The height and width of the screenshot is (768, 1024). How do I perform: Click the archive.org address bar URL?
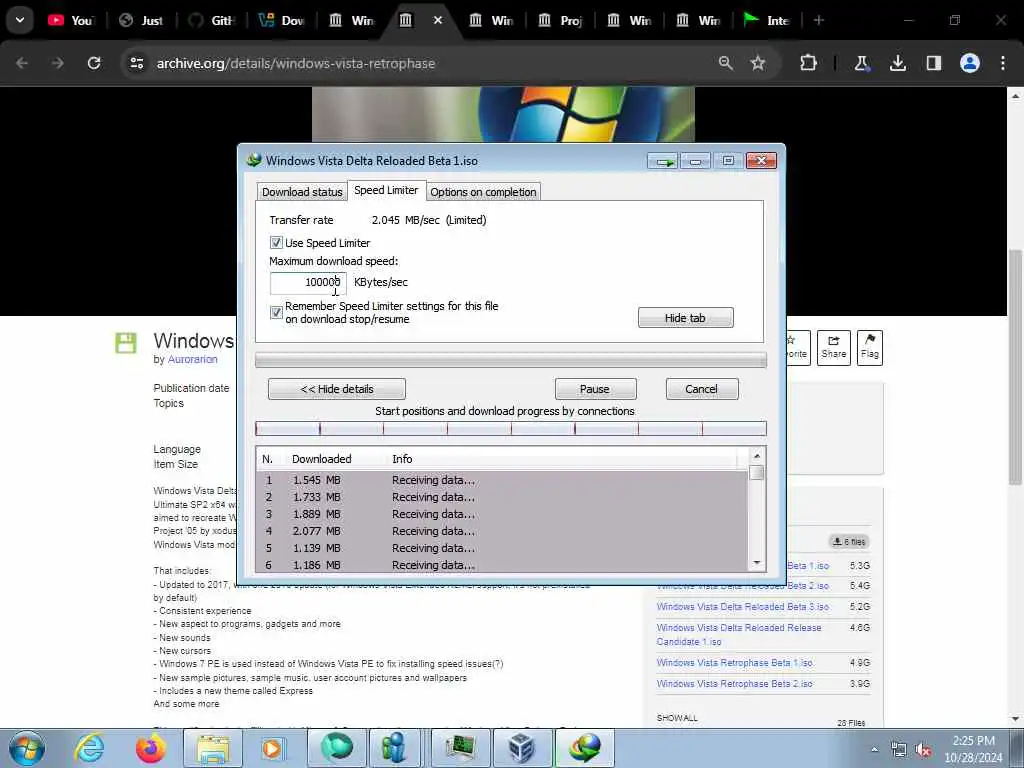[x=296, y=63]
